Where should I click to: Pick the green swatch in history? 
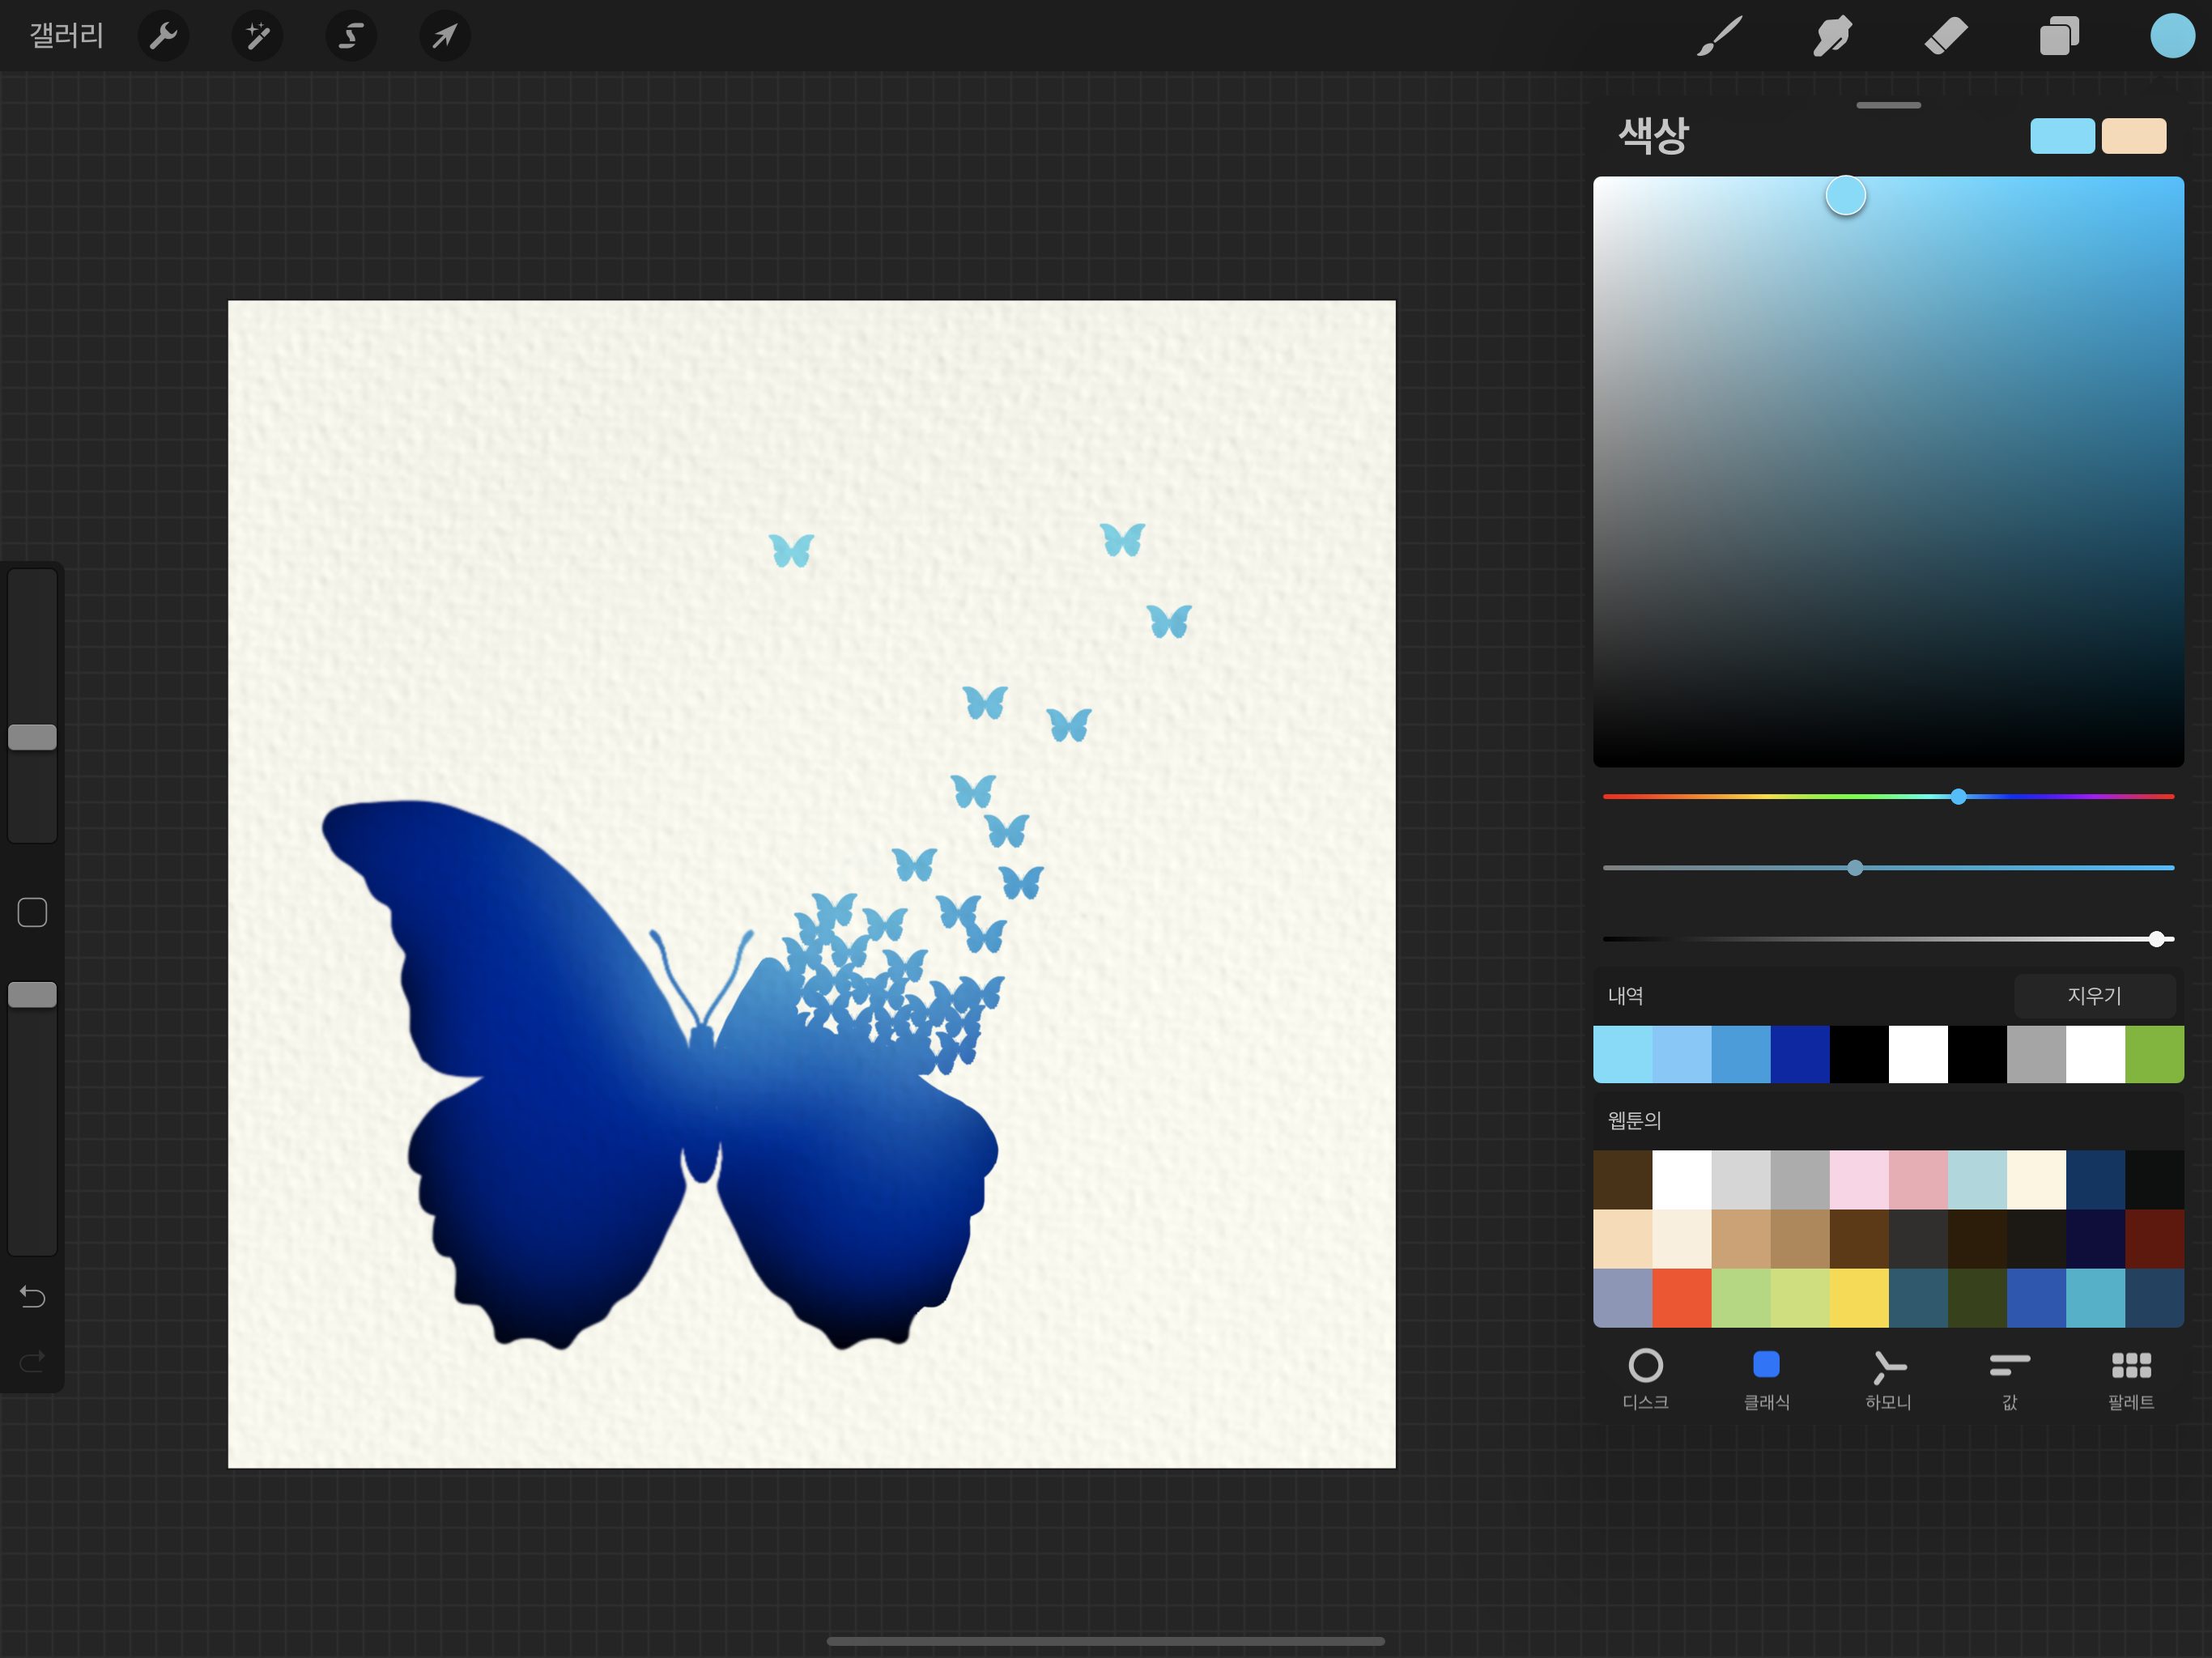pos(2154,1054)
